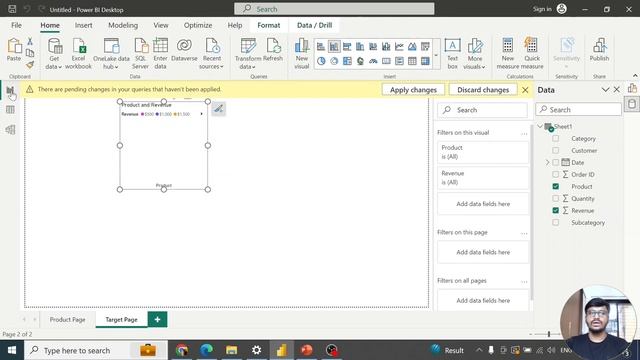
Task: Click the Format painter brush icon
Action: tap(30, 64)
